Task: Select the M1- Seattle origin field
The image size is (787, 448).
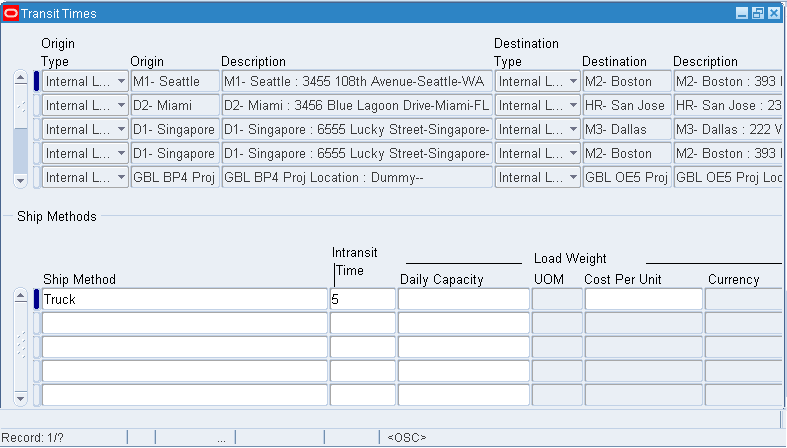Action: [x=175, y=81]
